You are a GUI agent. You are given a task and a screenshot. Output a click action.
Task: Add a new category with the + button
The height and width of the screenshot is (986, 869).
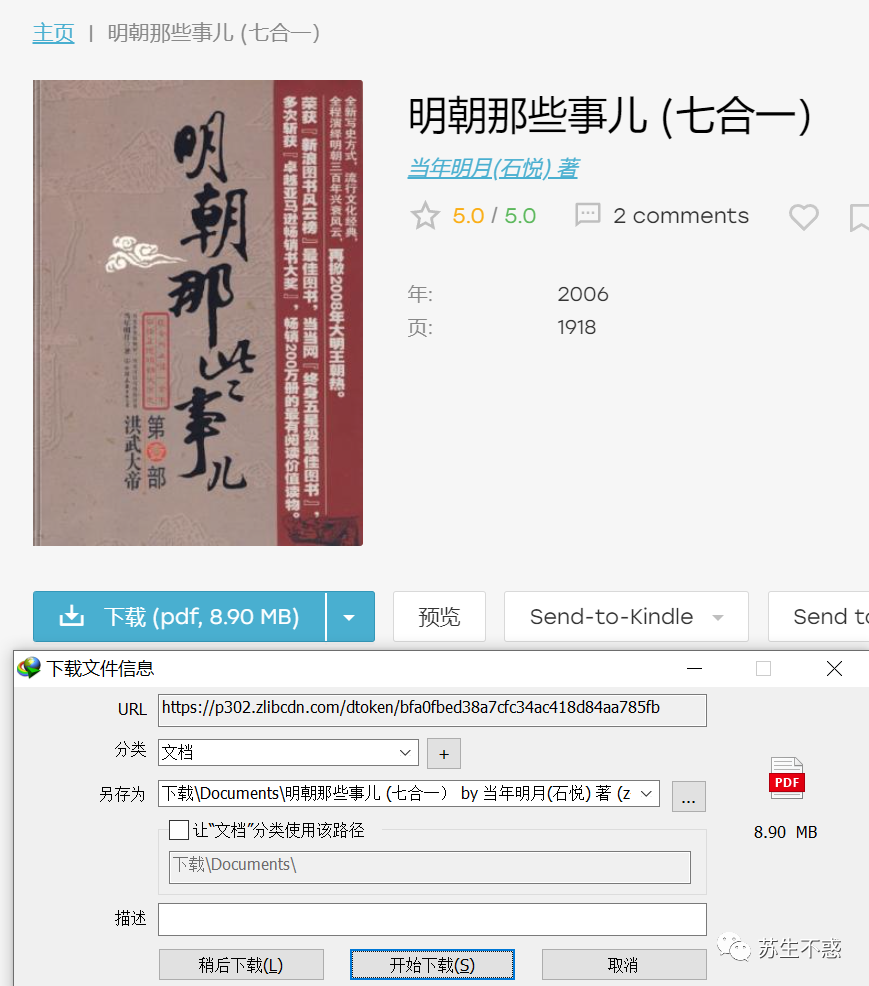443,753
